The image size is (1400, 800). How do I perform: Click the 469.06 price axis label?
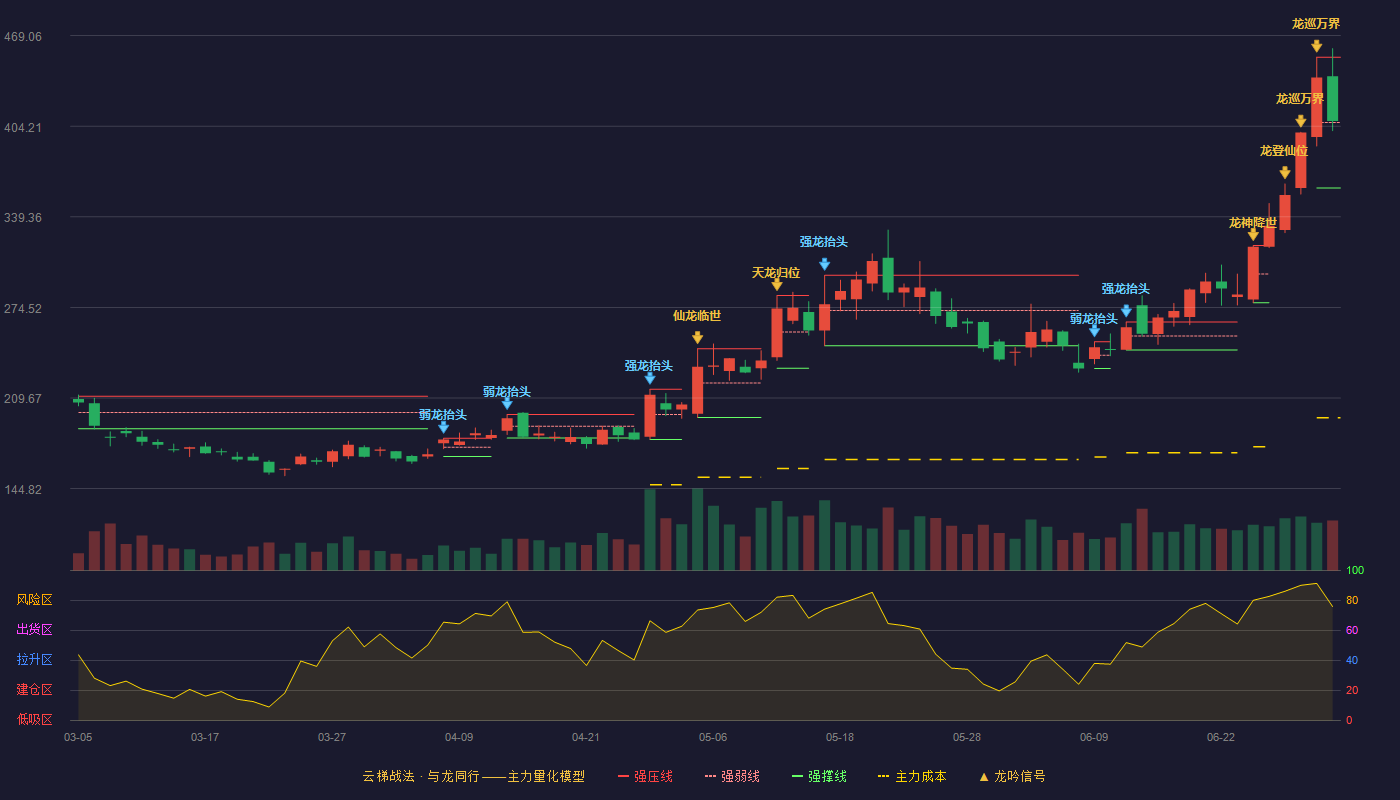point(23,37)
